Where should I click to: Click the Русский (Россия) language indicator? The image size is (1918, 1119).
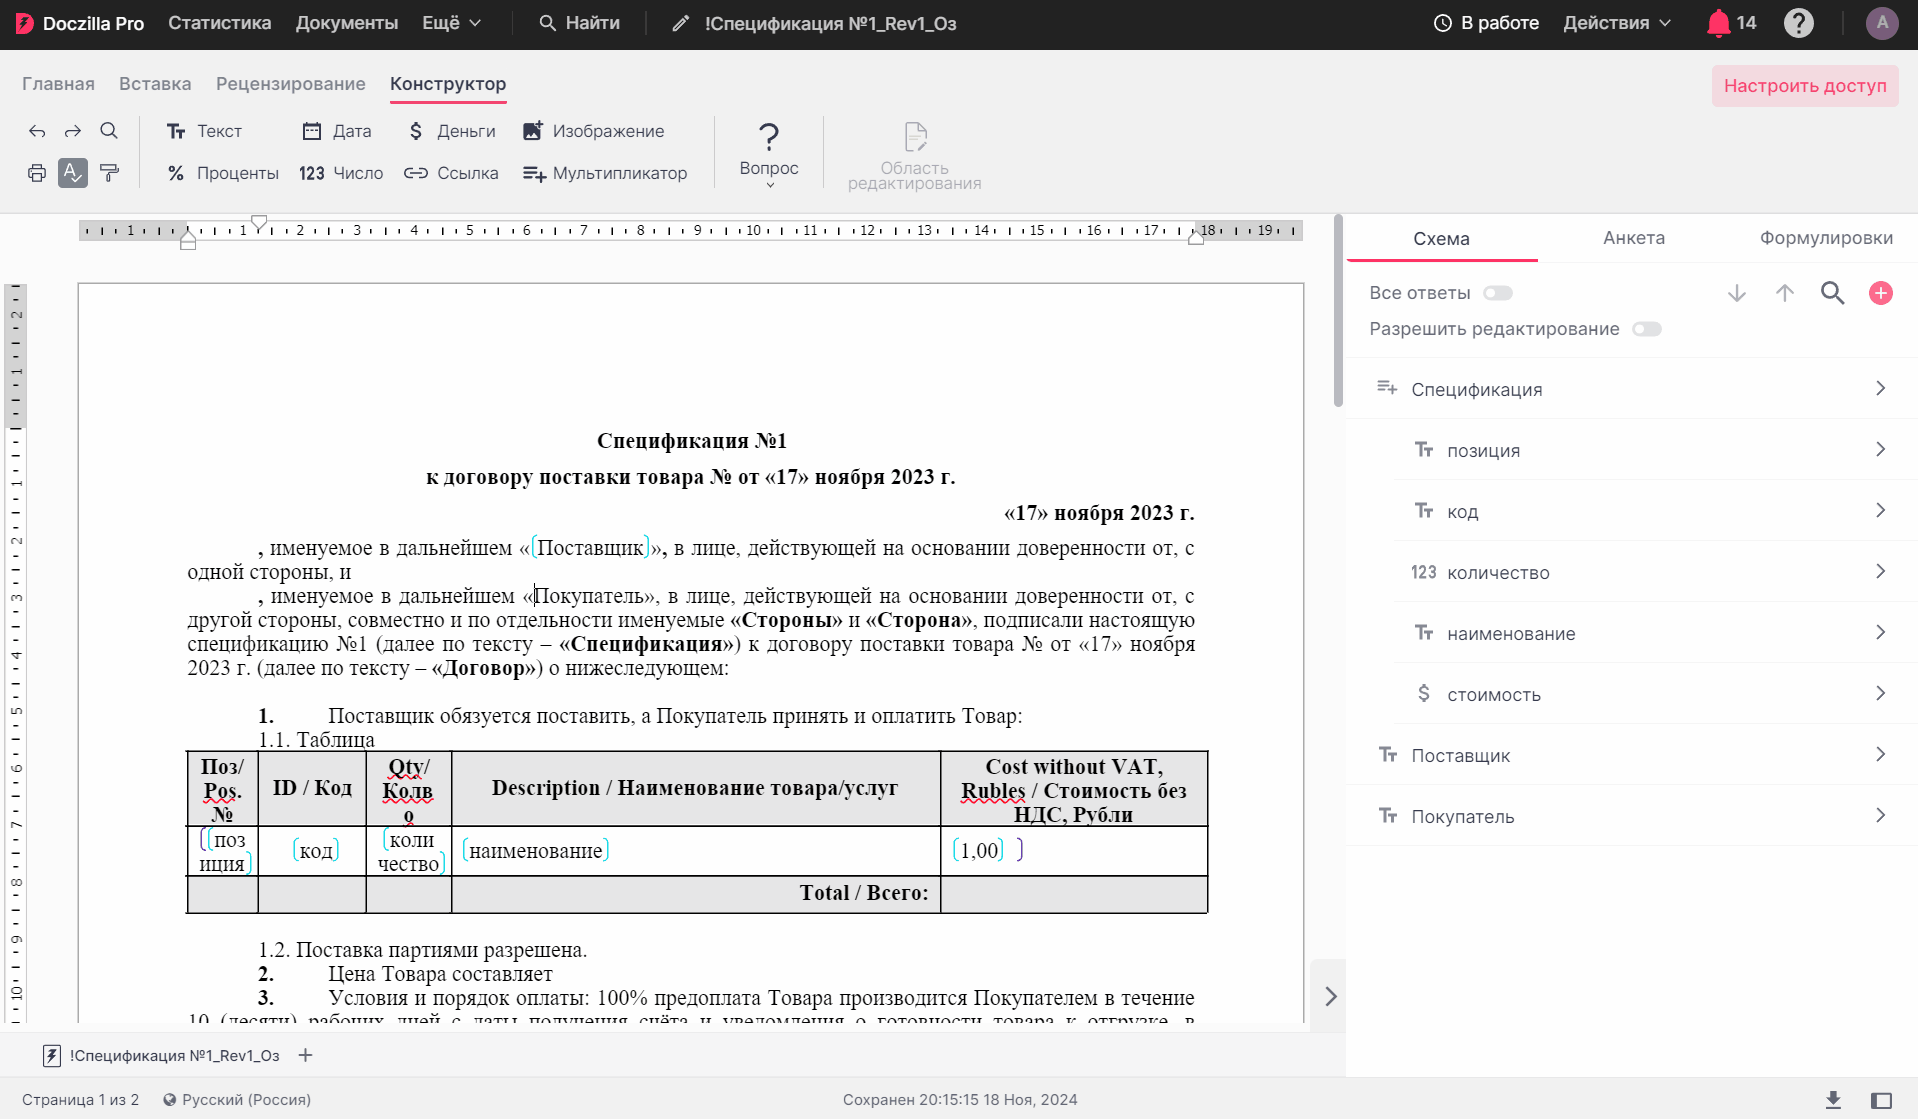click(237, 1100)
